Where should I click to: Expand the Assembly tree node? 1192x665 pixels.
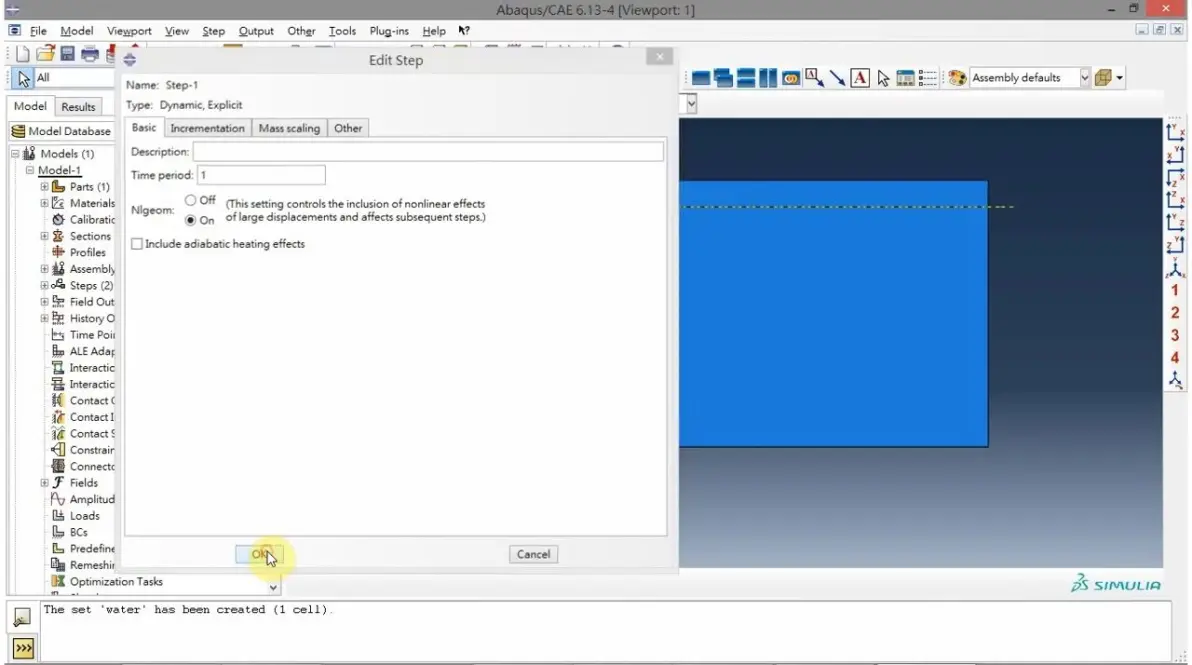pos(44,269)
